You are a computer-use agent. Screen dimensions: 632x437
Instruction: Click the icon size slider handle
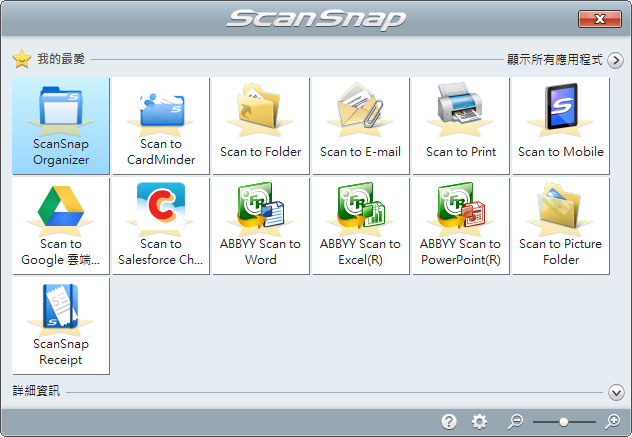coord(564,422)
